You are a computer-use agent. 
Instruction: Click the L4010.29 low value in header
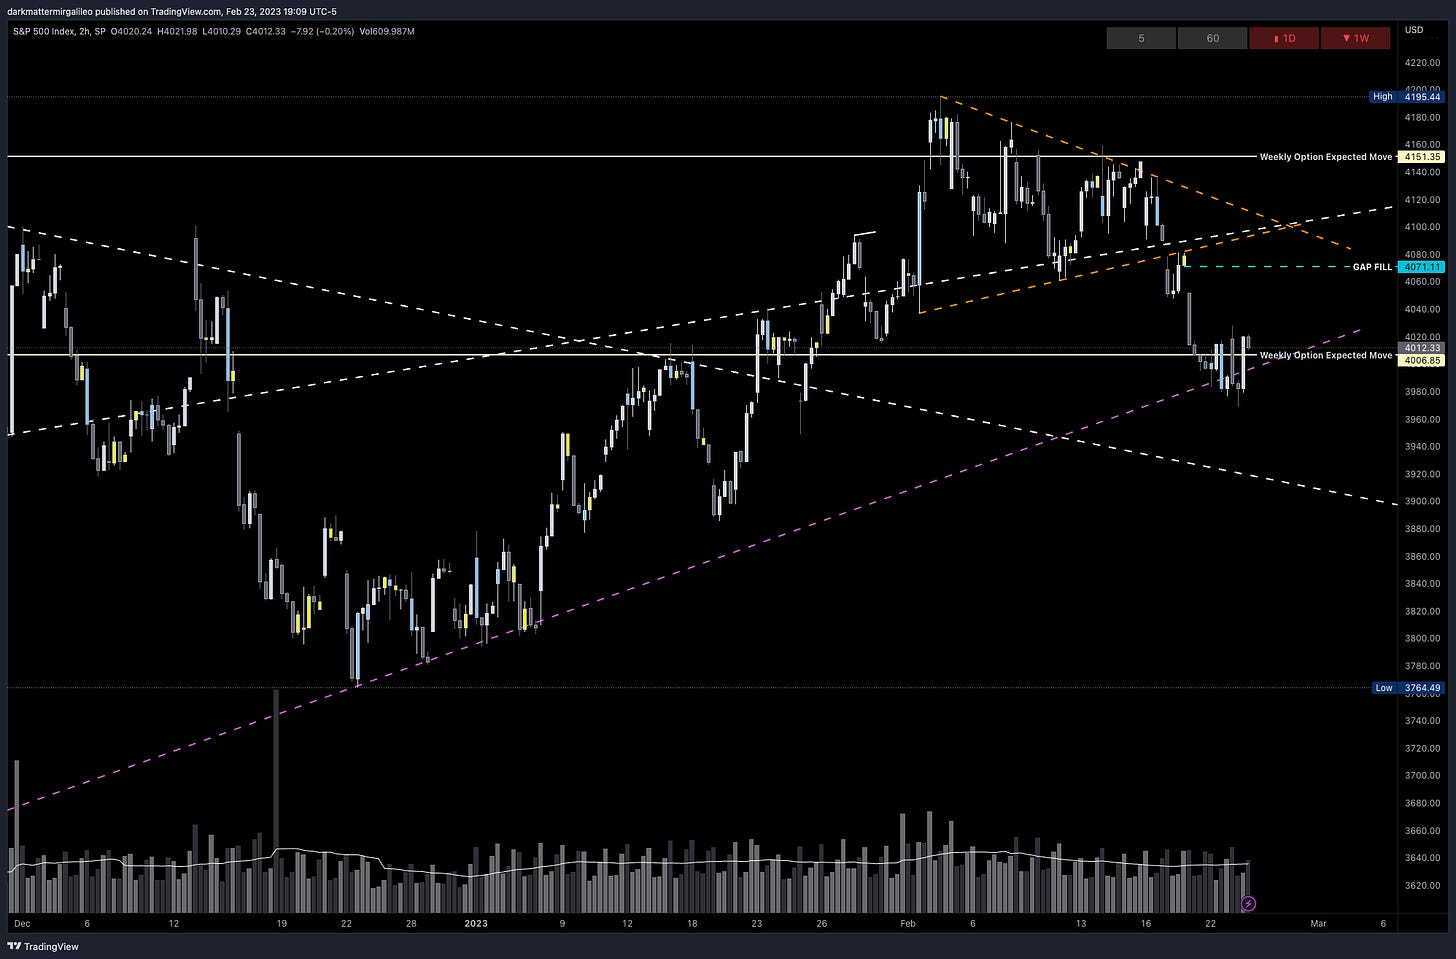(x=221, y=31)
